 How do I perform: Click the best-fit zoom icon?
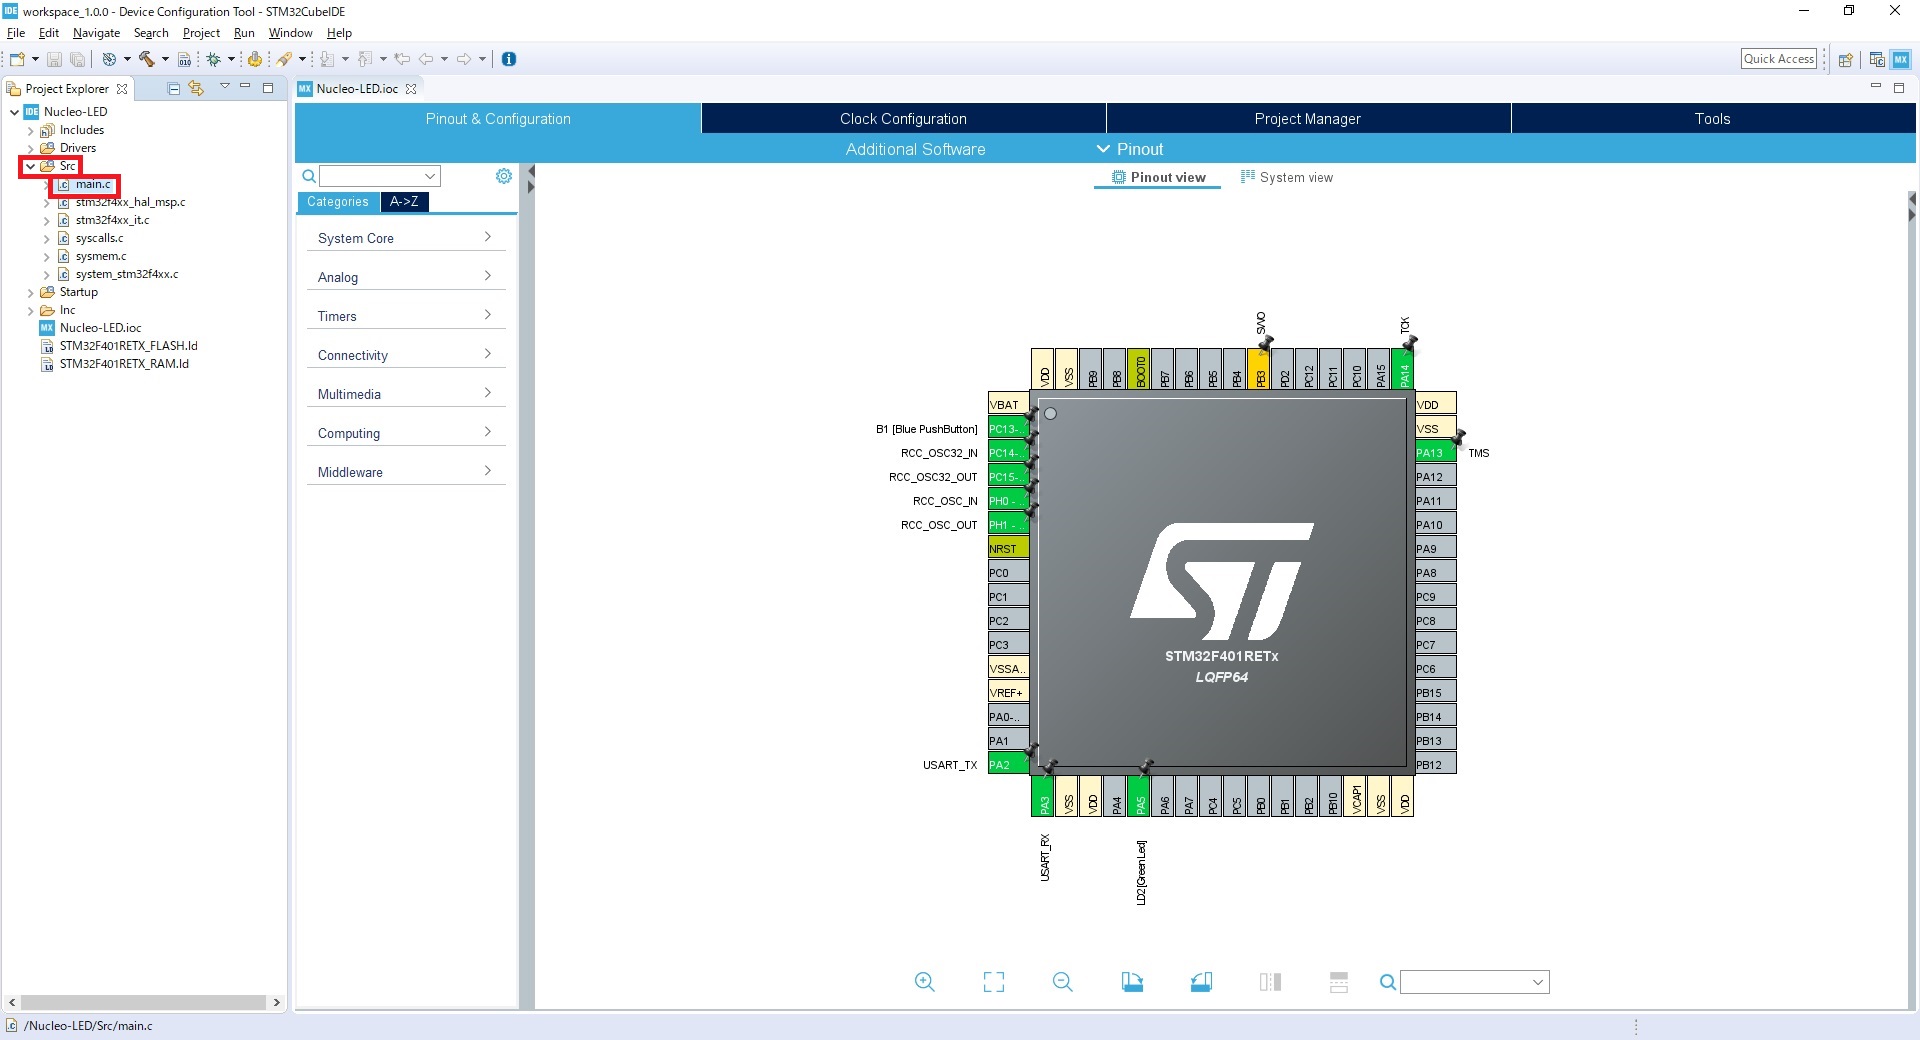993,982
